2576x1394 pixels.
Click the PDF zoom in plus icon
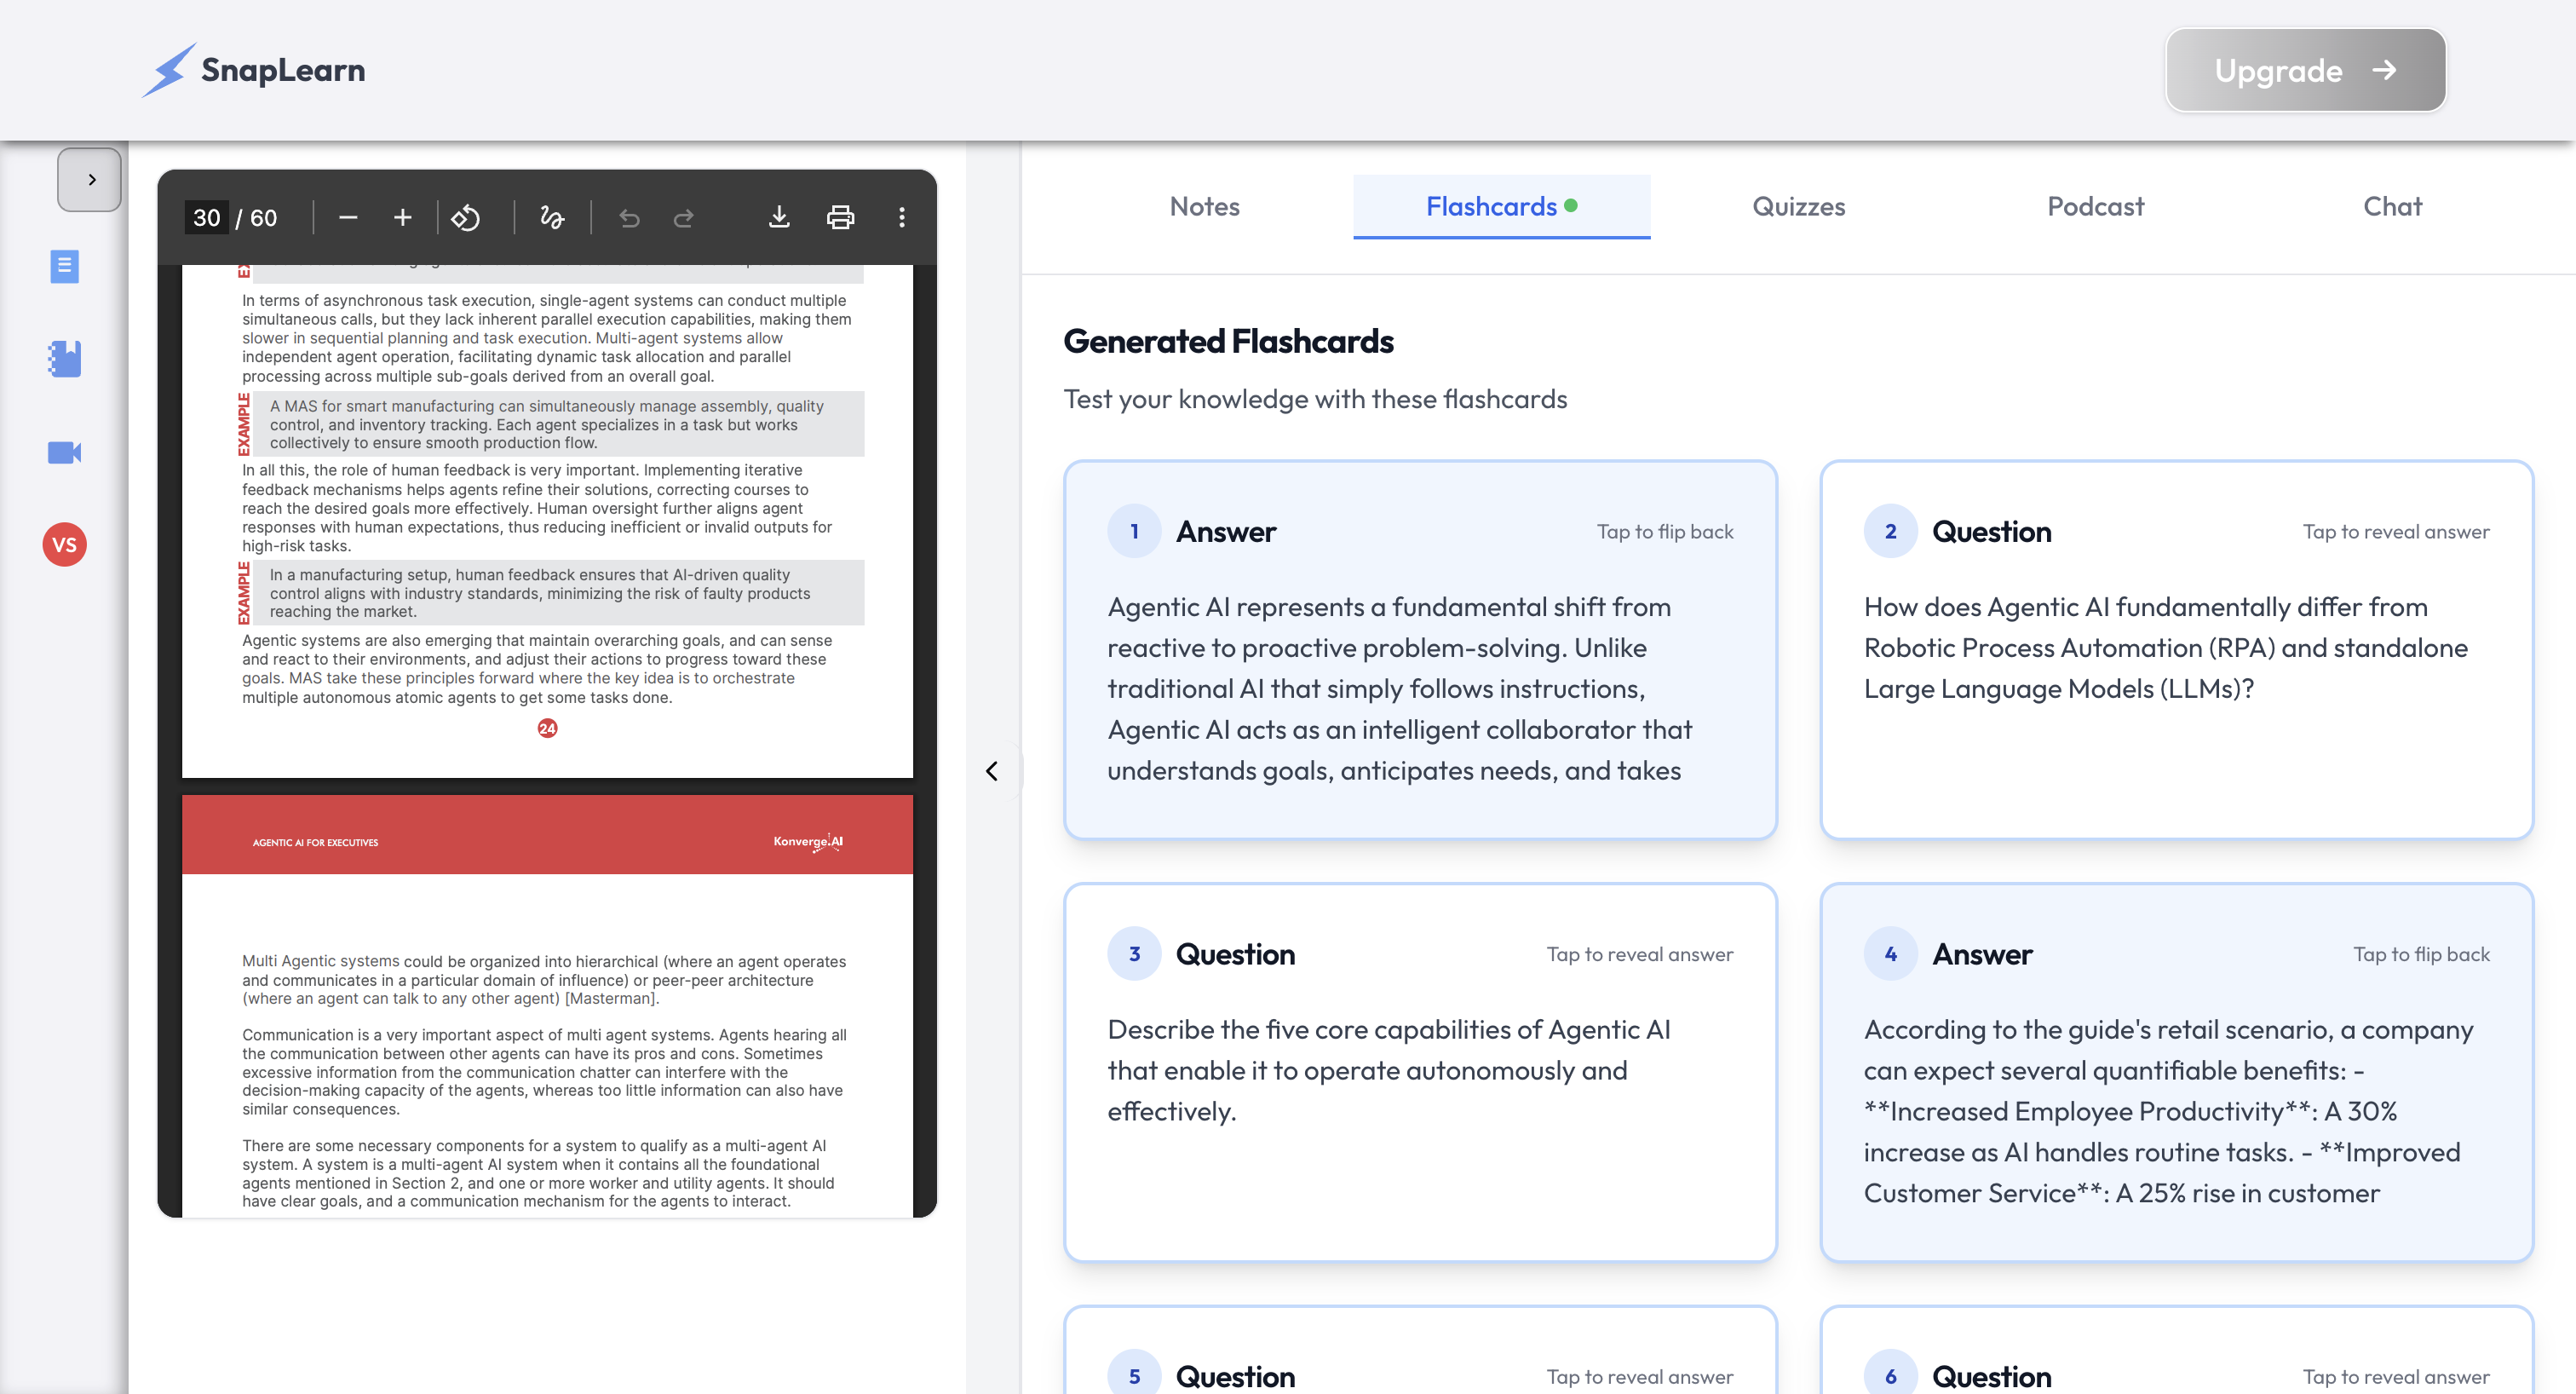402,218
